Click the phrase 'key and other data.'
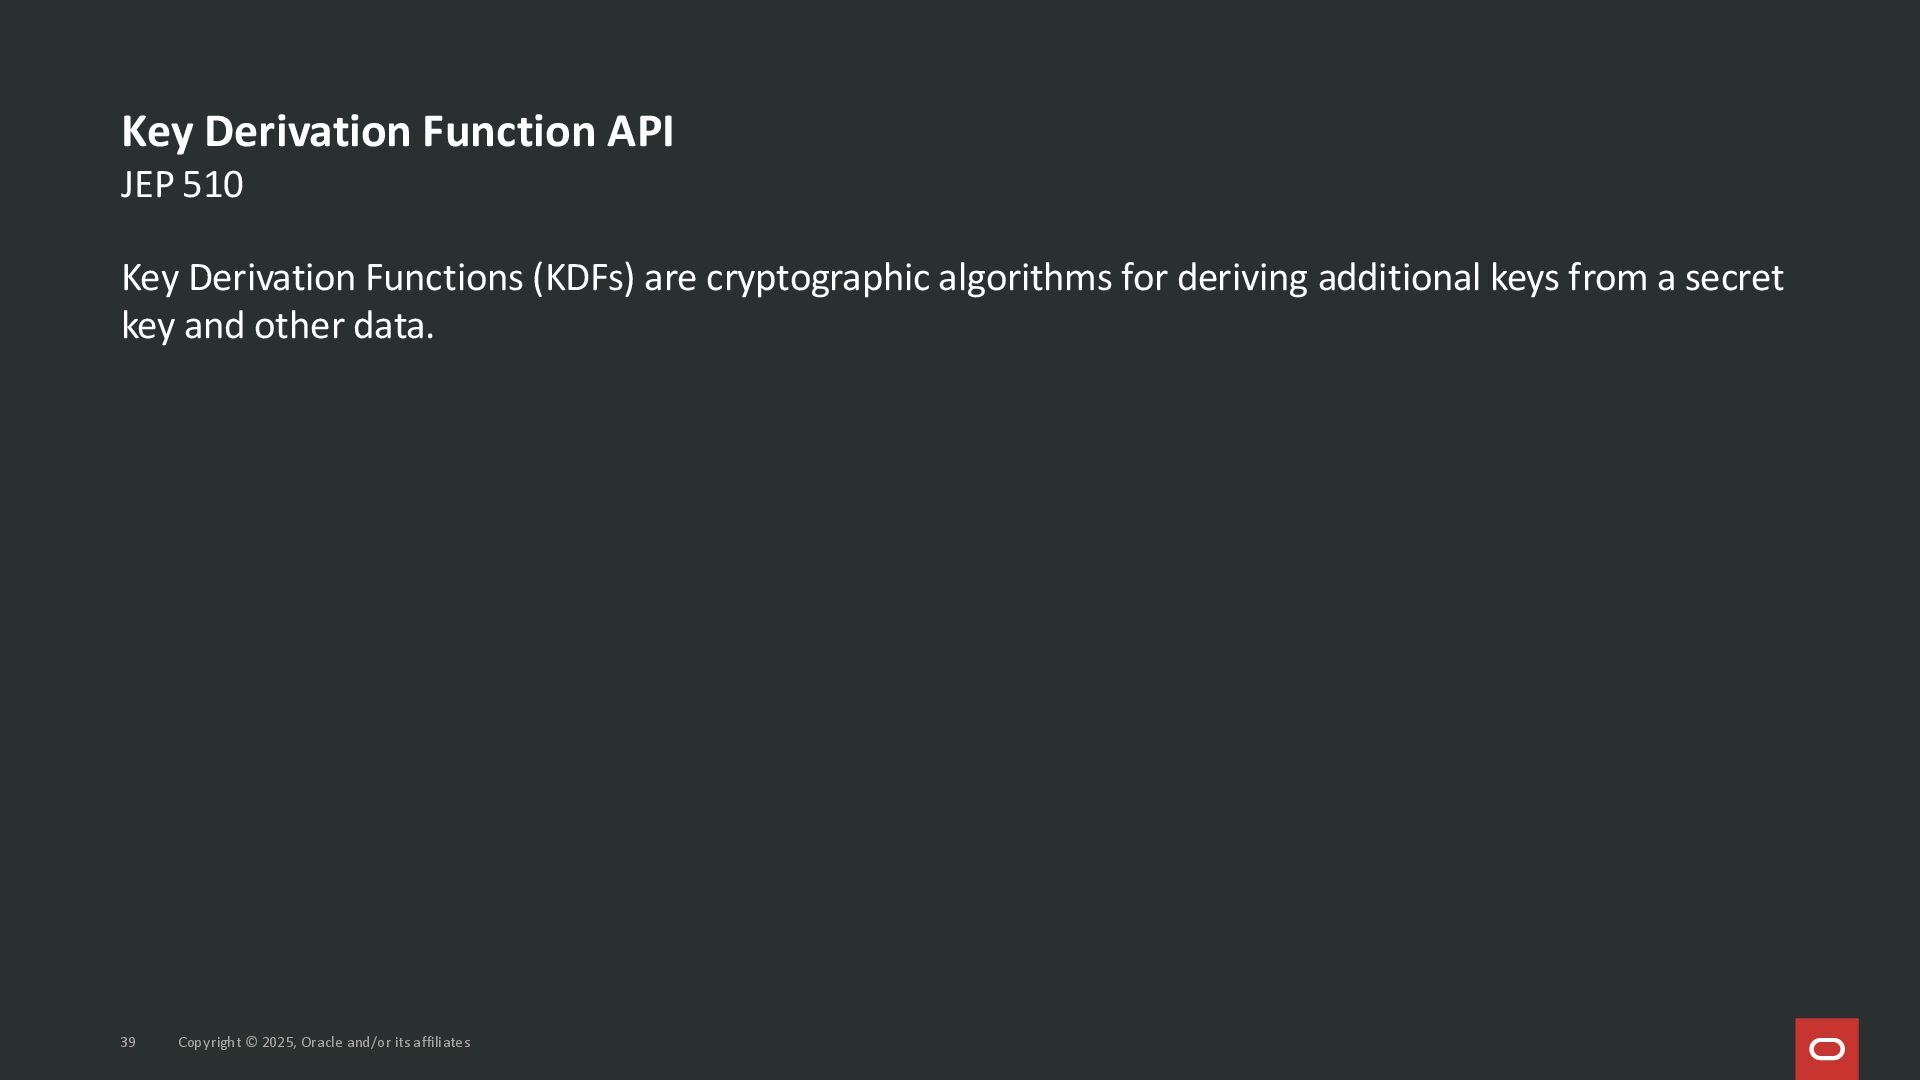The width and height of the screenshot is (1920, 1080). click(x=277, y=326)
